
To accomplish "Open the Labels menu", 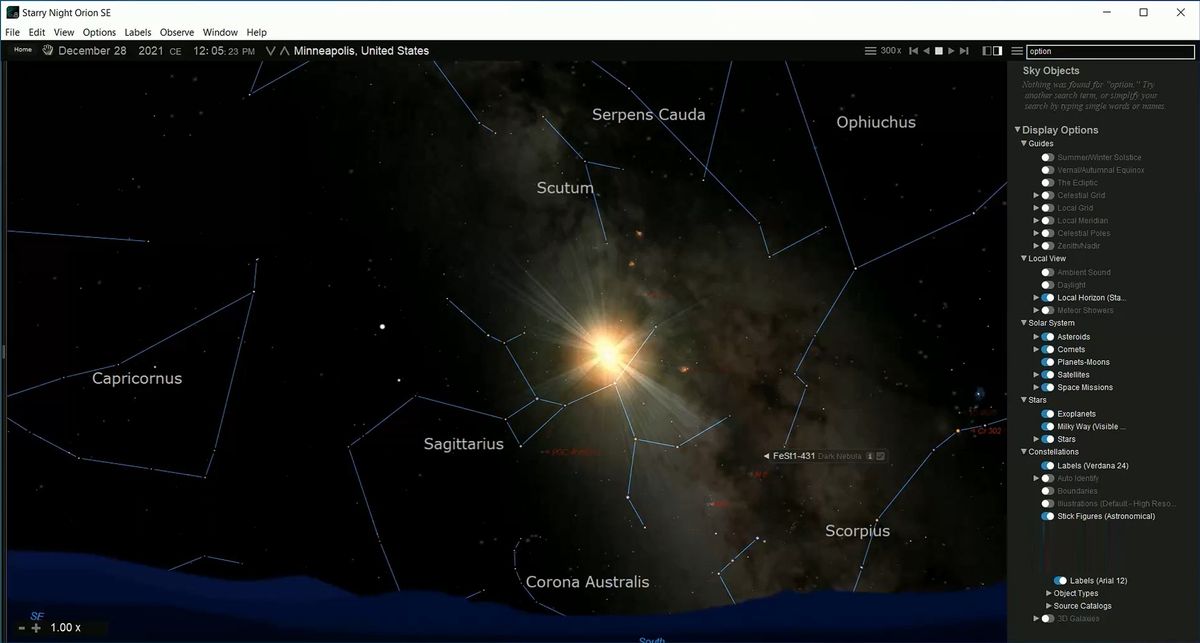I will pyautogui.click(x=138, y=33).
